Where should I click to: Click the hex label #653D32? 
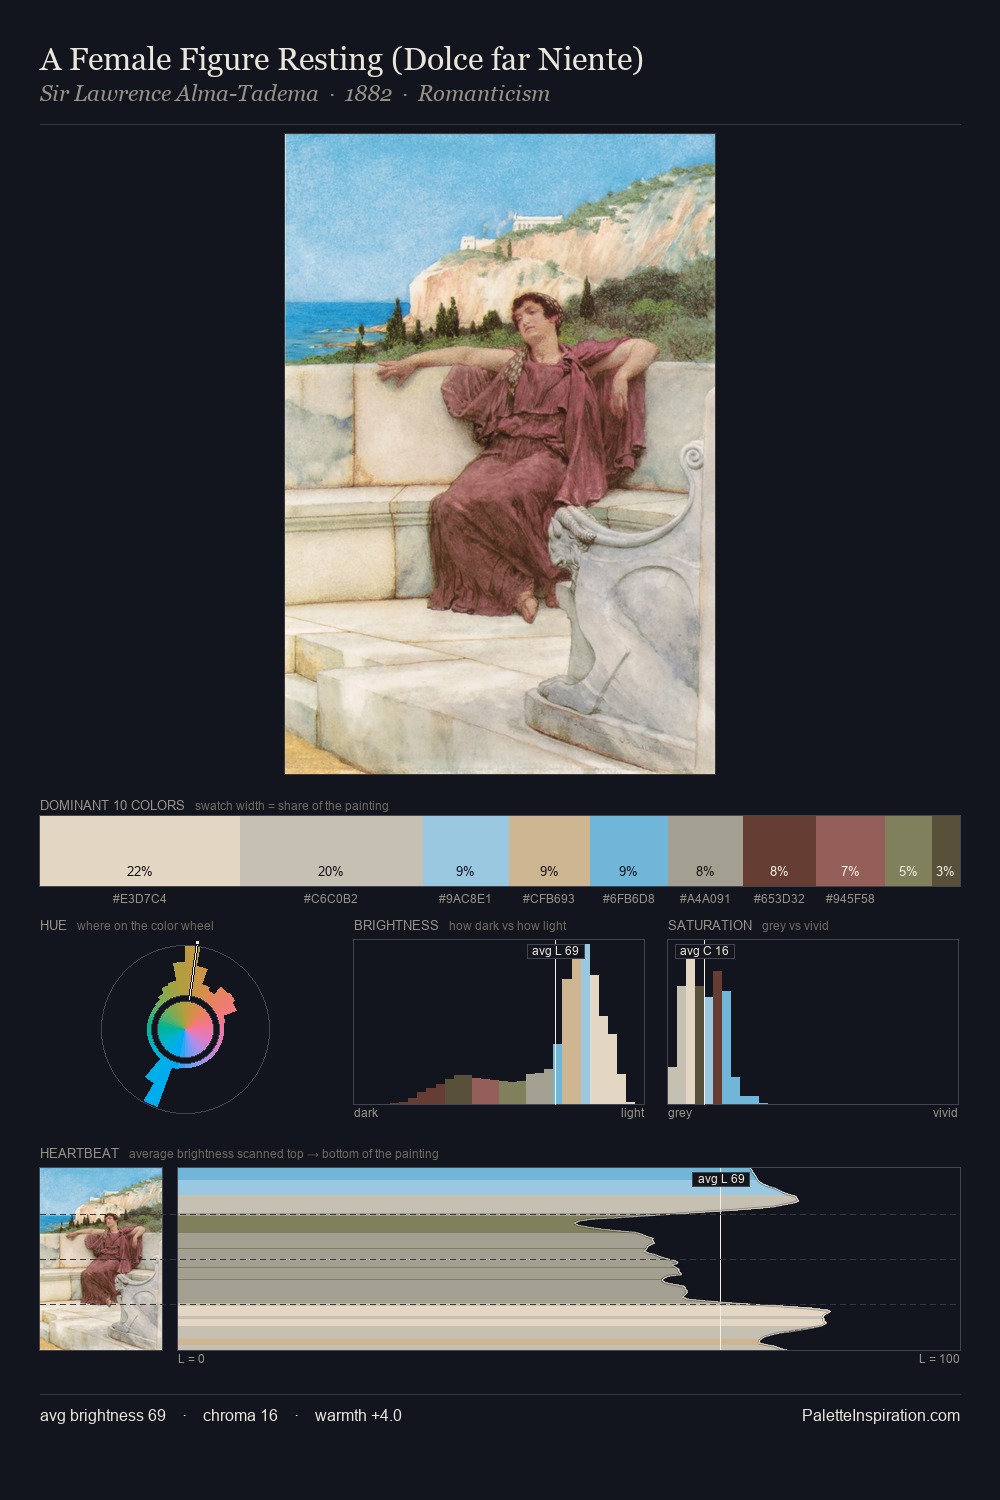tap(779, 899)
